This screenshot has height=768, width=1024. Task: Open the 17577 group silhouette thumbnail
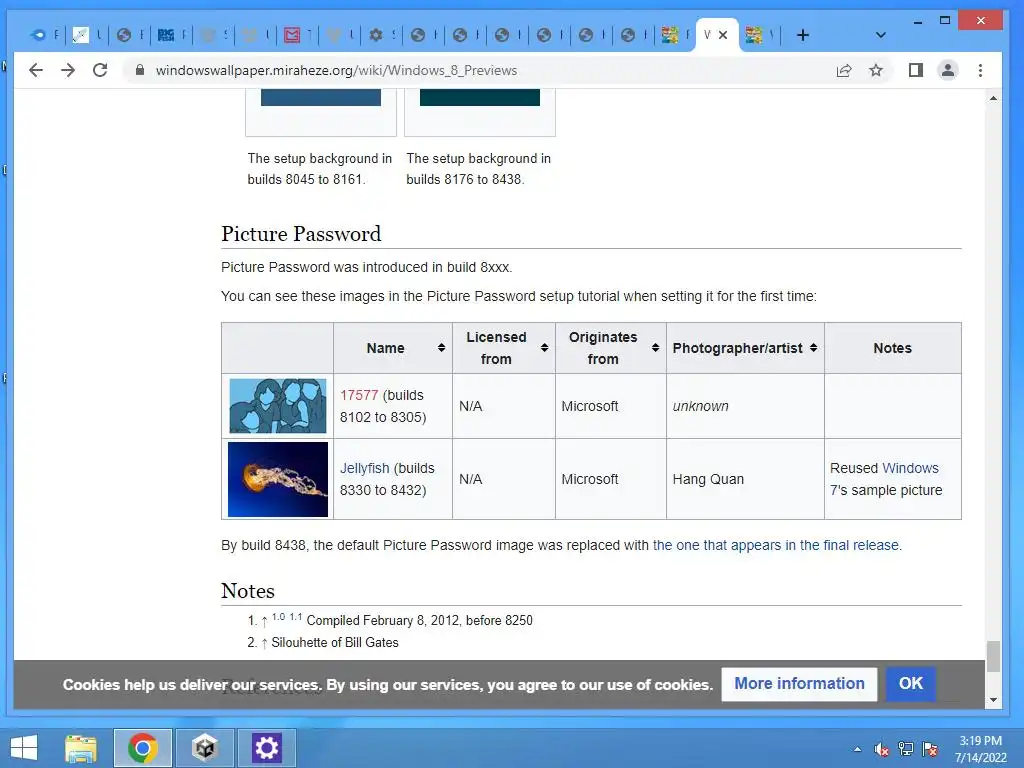tap(278, 406)
